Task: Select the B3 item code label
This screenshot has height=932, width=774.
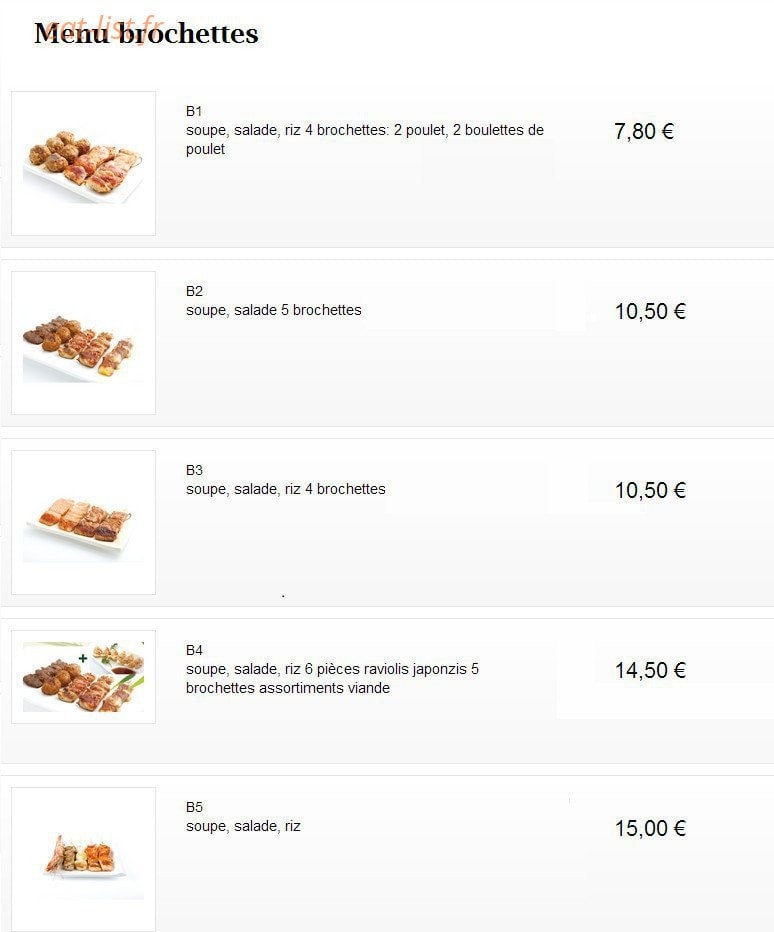Action: point(194,470)
